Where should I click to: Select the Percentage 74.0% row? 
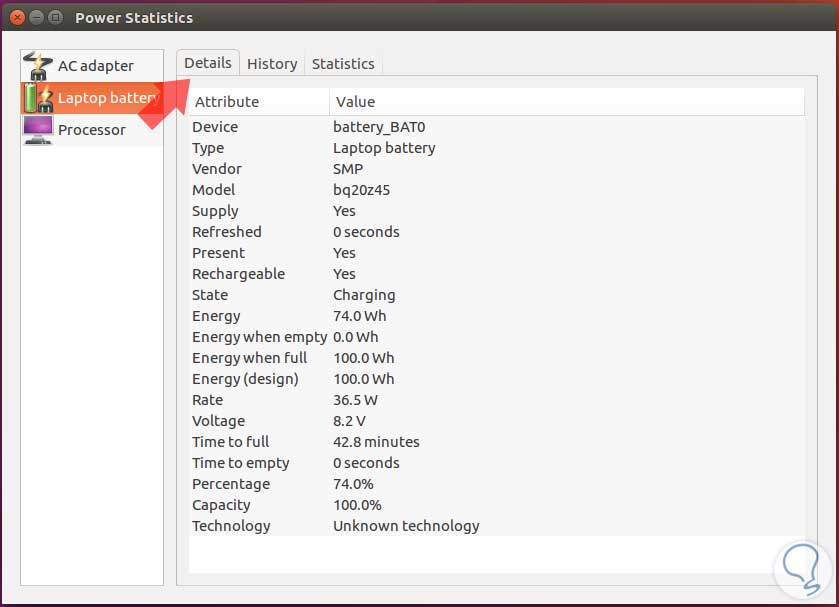300,484
